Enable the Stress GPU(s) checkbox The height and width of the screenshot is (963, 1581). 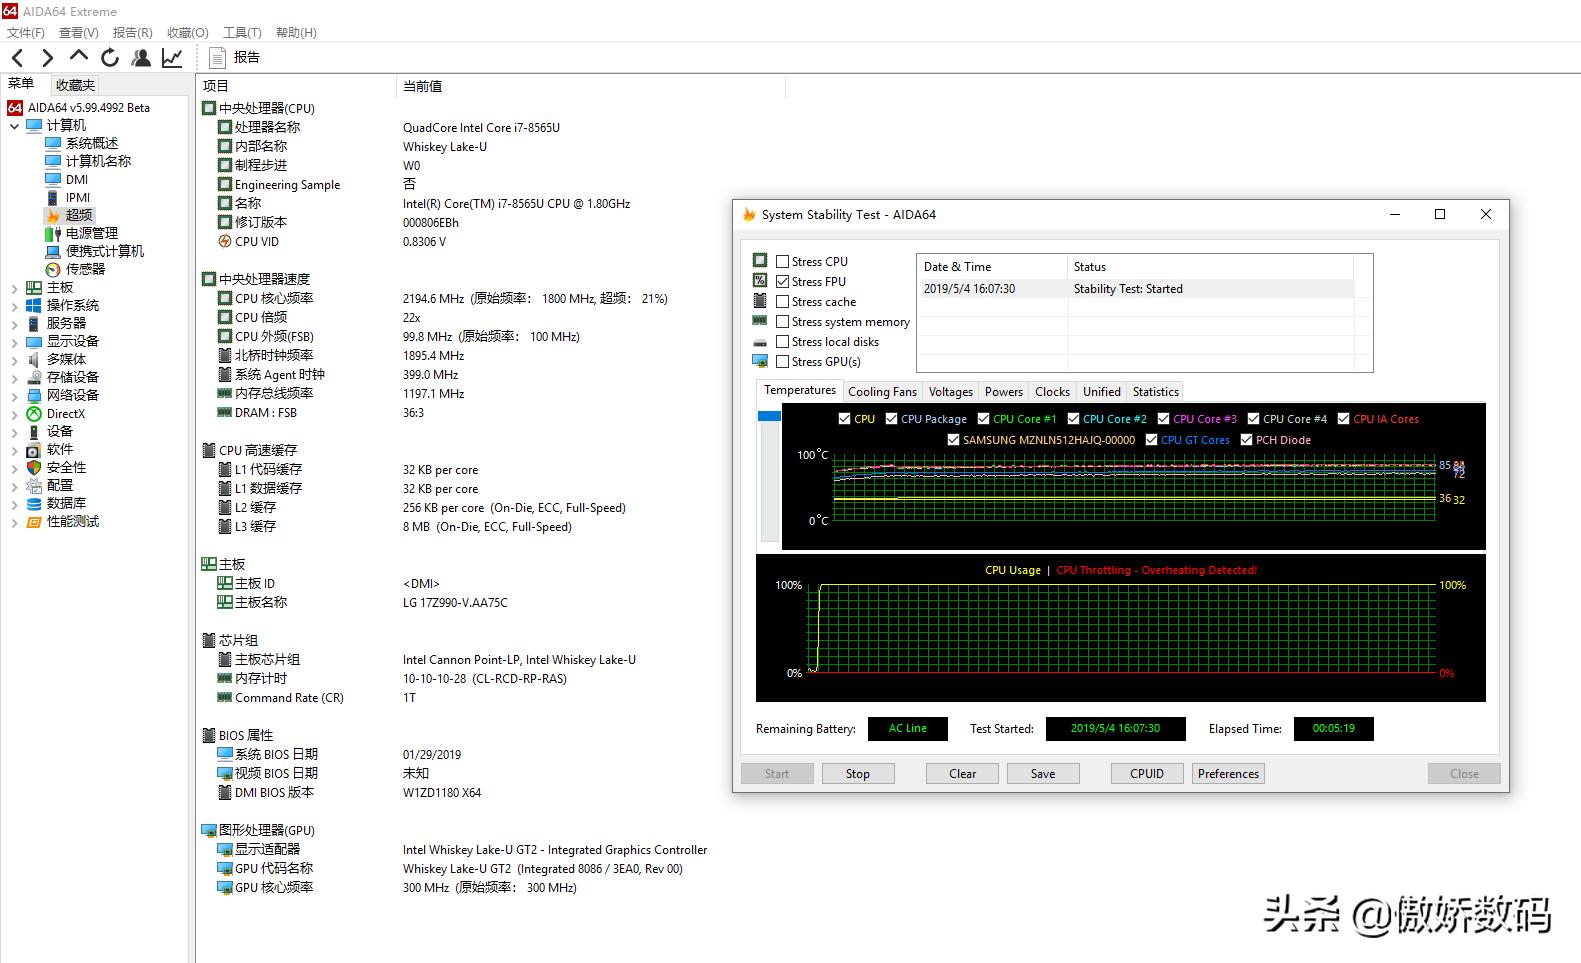point(782,361)
